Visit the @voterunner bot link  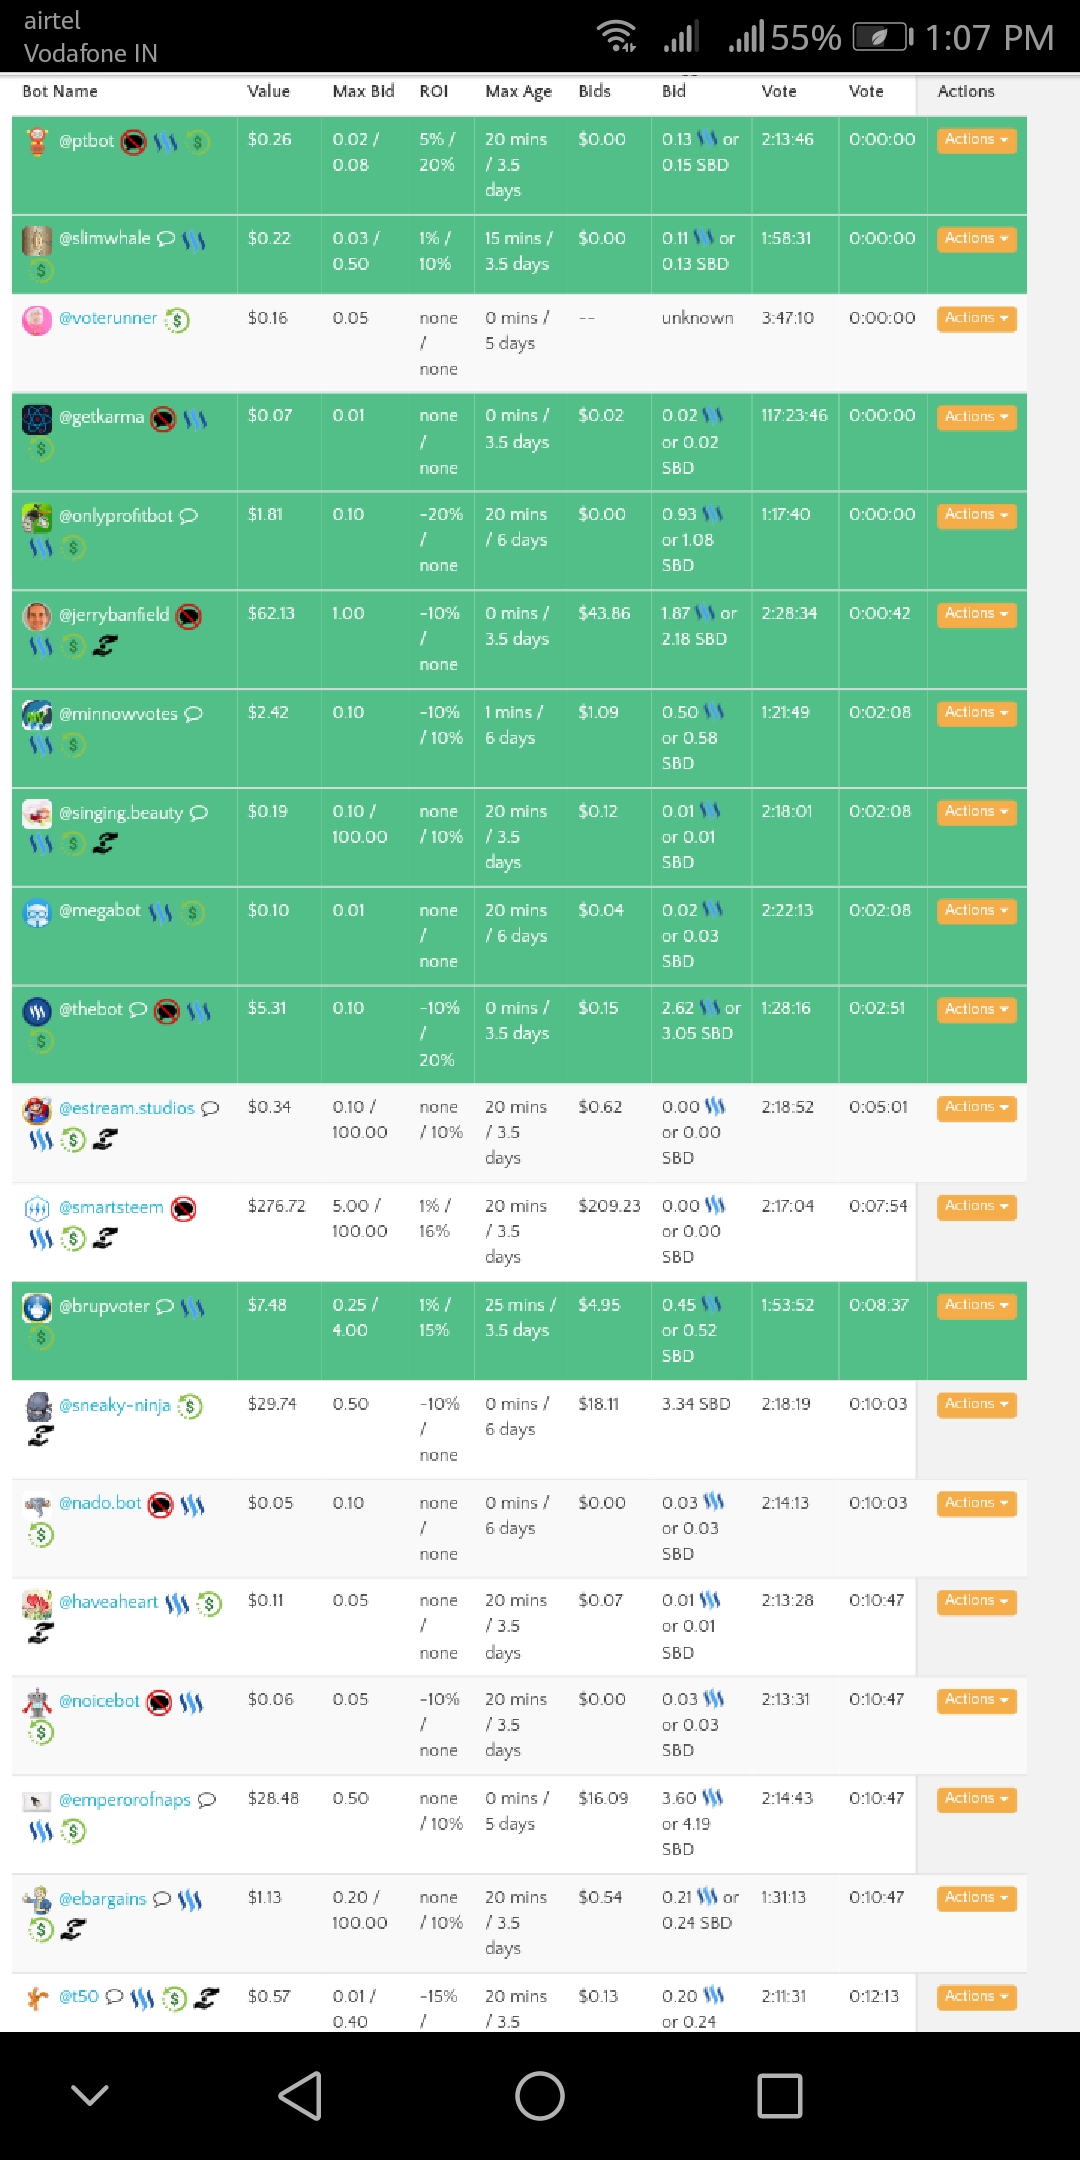pyautogui.click(x=108, y=318)
